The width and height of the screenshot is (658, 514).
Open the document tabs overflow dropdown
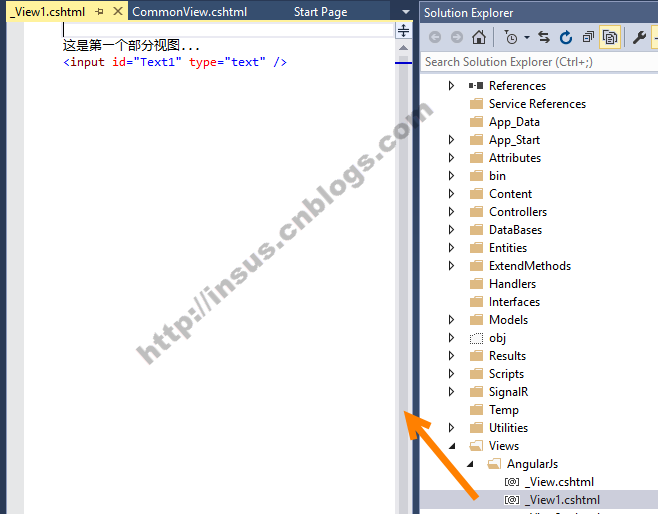pos(405,12)
